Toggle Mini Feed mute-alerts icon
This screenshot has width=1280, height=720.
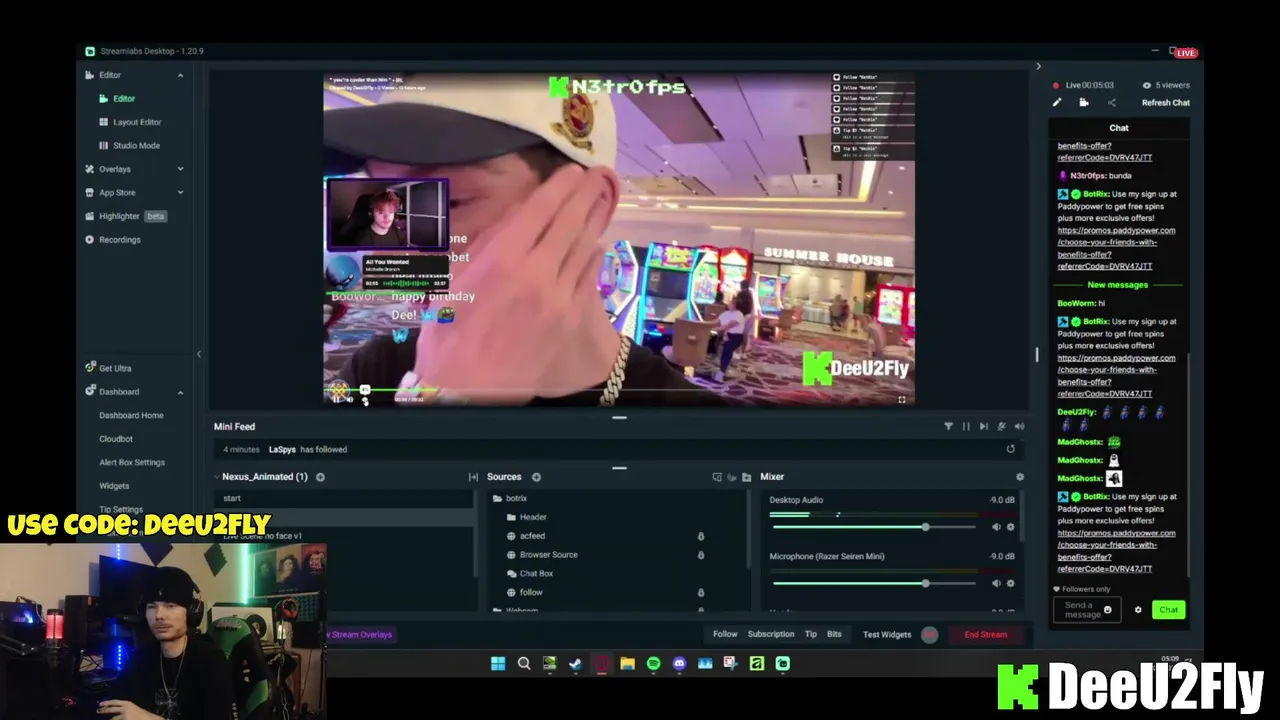pos(1001,426)
